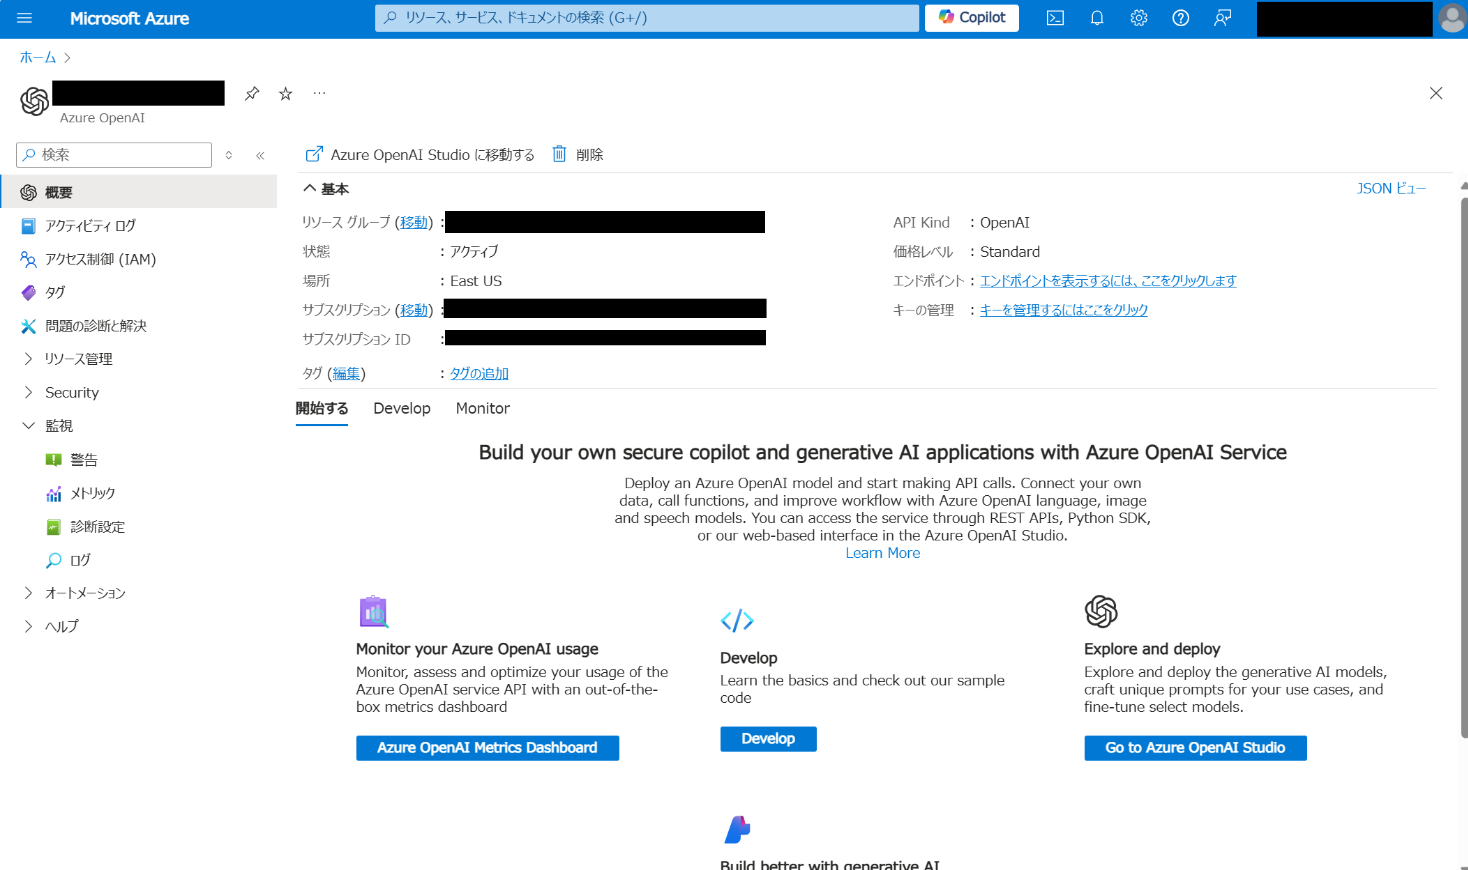Open the account avatar menu

coord(1452,18)
